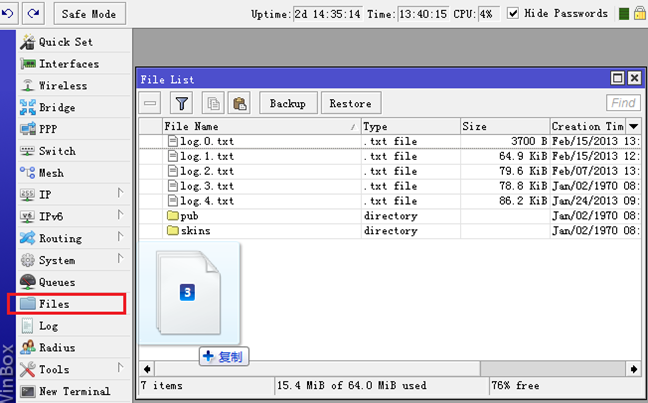This screenshot has height=403, width=648.
Task: Click the padlock icon in top bar
Action: click(639, 14)
